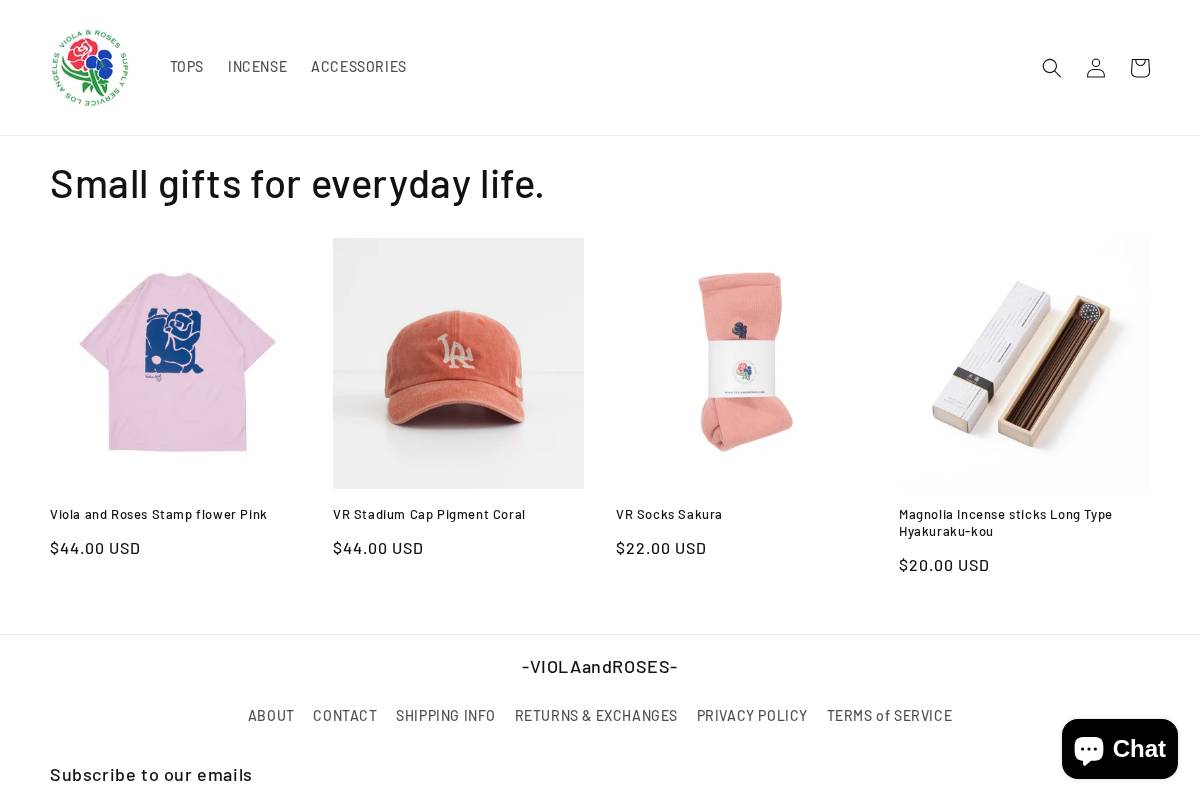Open the VR Stadium Cap Pigment Coral page
1200x800 pixels.
click(x=429, y=514)
